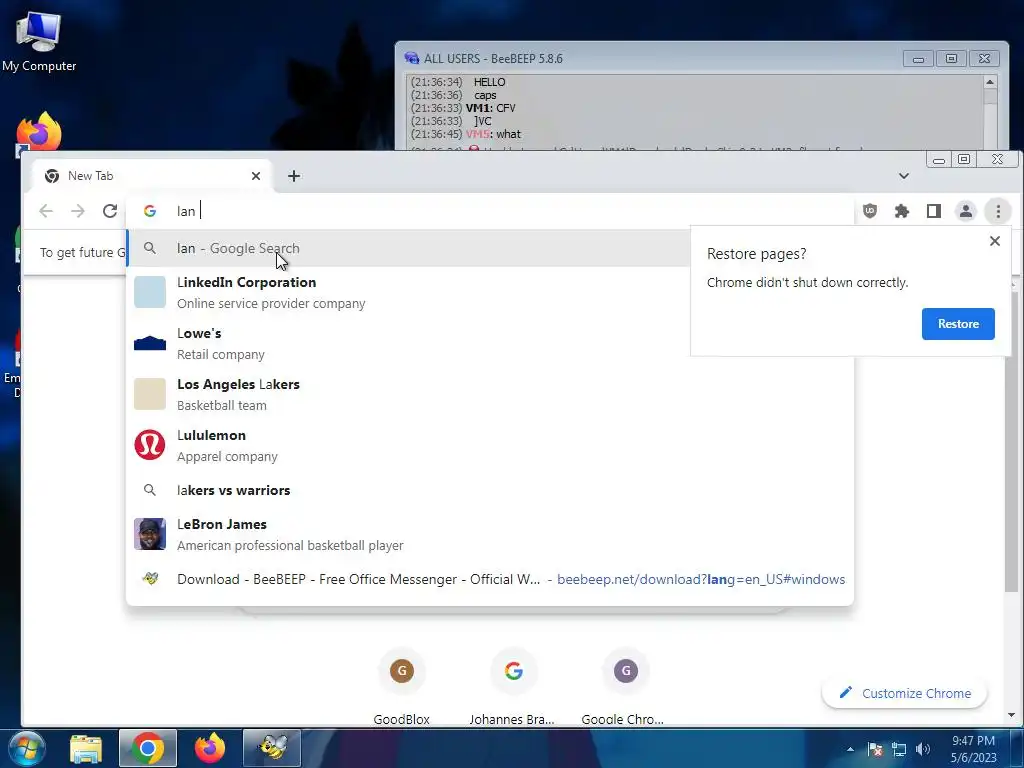1024x768 pixels.
Task: Click the Restore button
Action: [958, 324]
